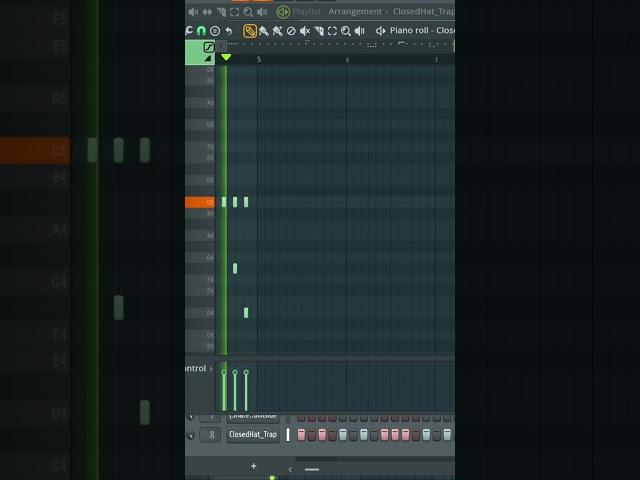Click the small black triangle in green corner
640x480 pixels.
point(208,58)
